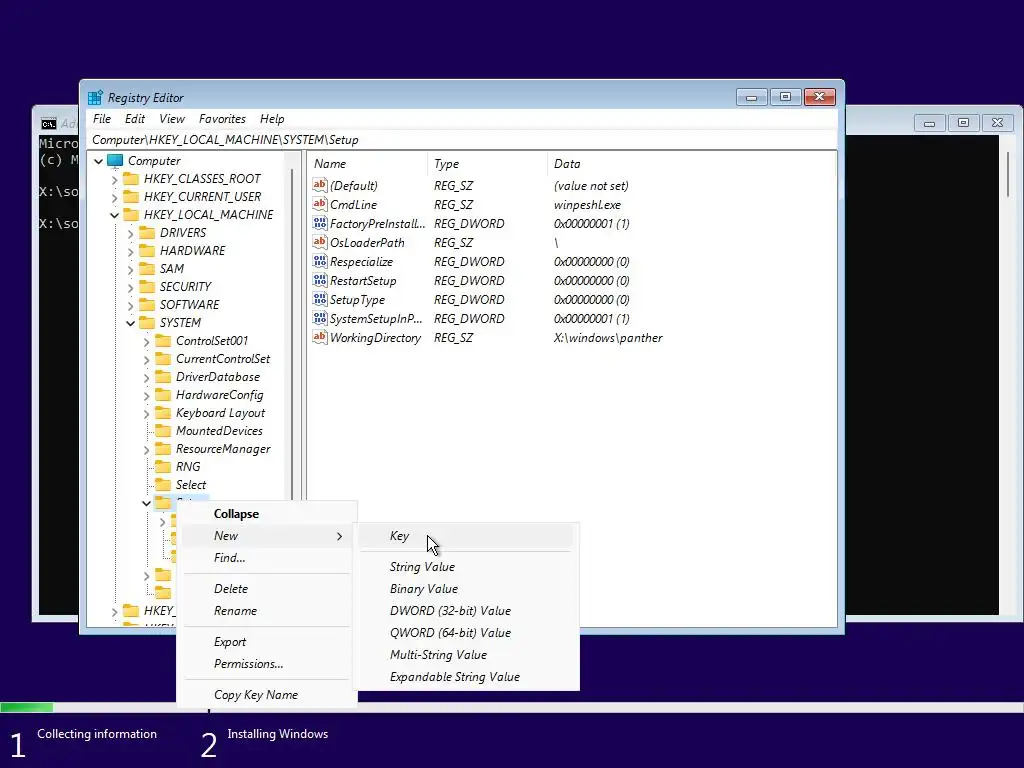Click the DWORD icon beside SystemSetupInP...
Viewport: 1024px width, 768px height.
(319, 318)
